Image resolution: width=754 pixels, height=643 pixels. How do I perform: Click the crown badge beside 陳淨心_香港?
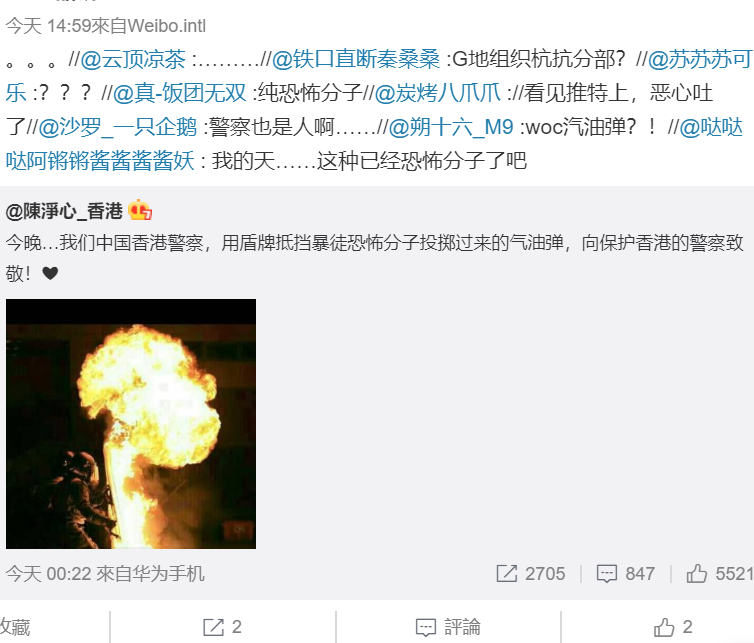coord(140,210)
